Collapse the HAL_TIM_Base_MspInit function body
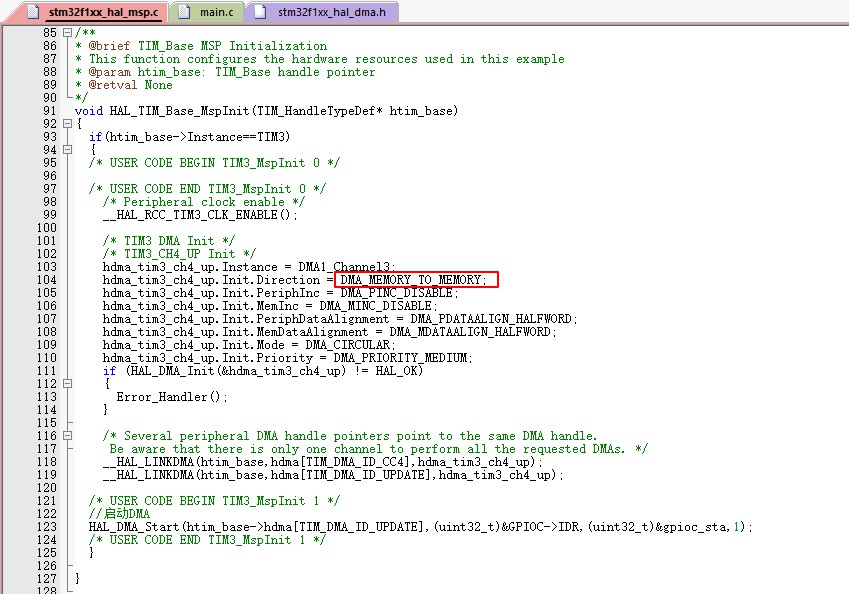 pos(66,123)
